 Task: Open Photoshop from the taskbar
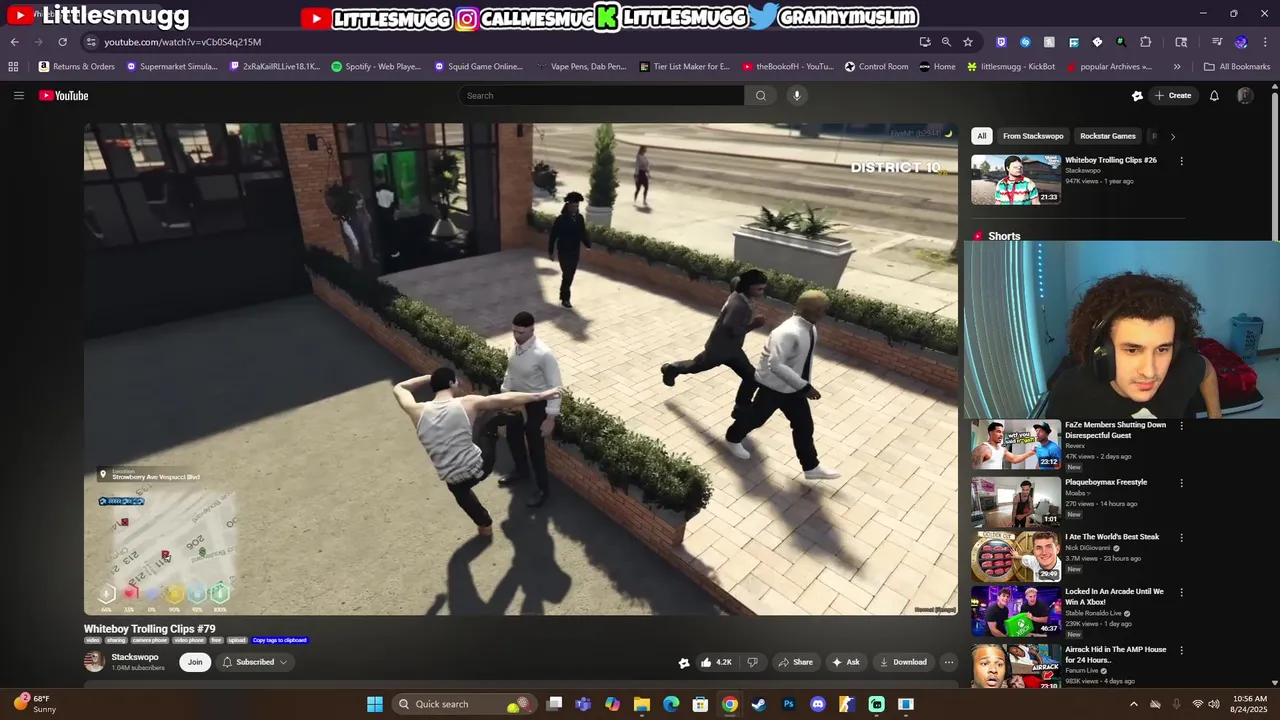point(788,704)
